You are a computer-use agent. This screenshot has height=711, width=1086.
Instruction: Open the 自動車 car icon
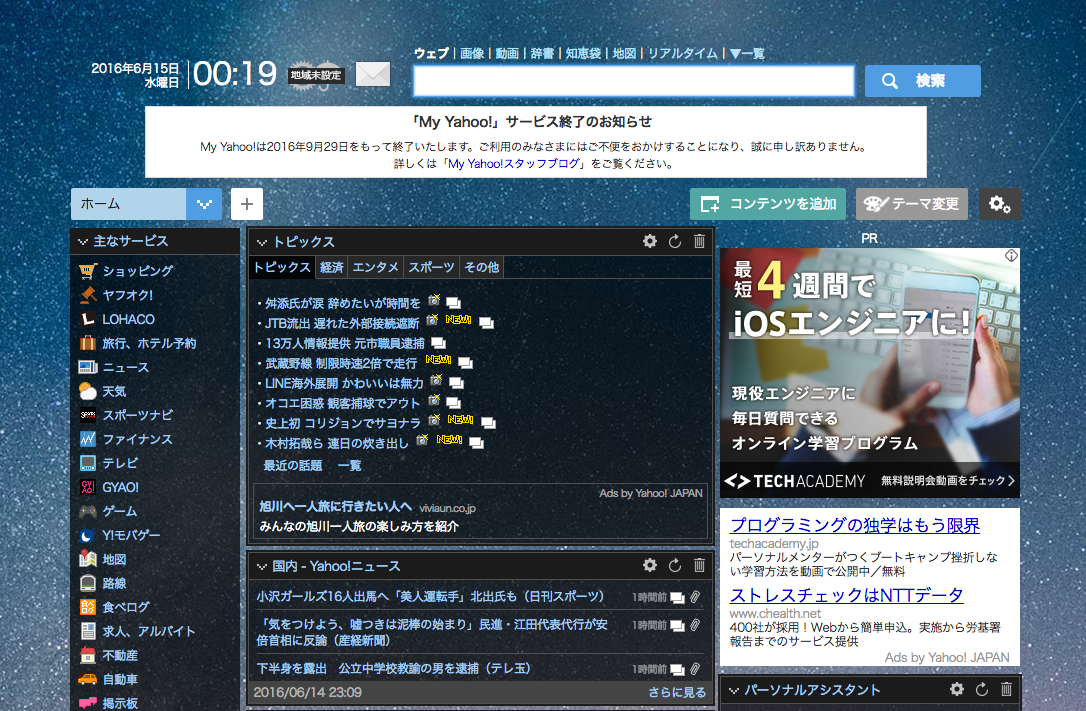tap(87, 679)
